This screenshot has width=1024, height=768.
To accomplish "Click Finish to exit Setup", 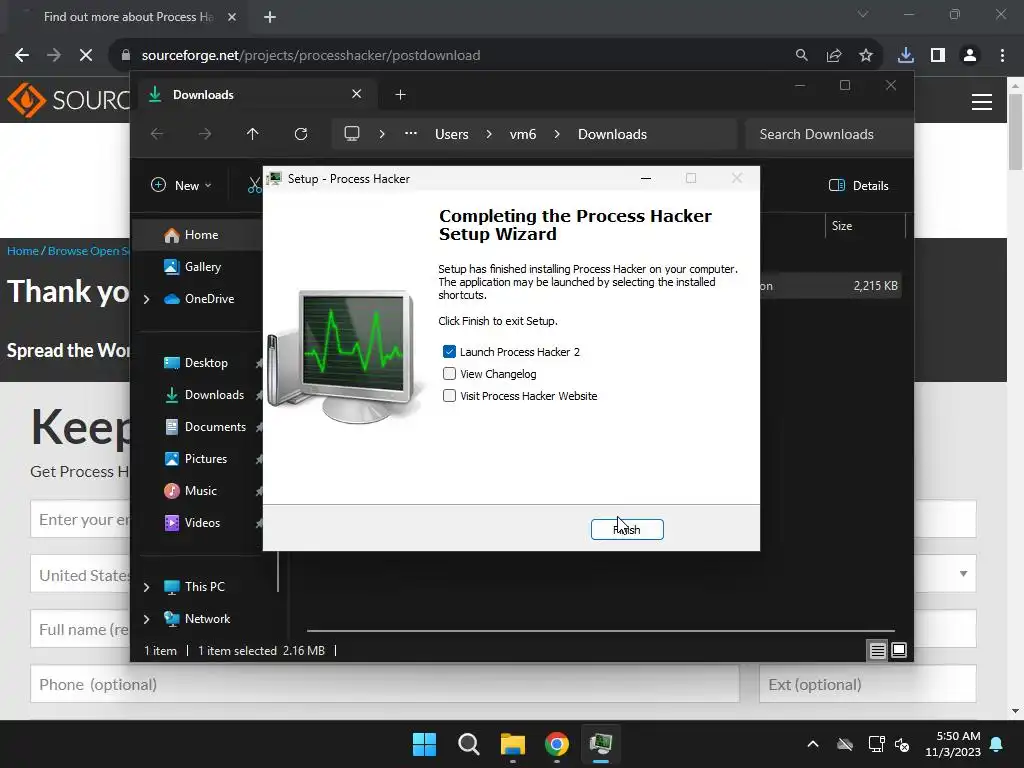I will tap(627, 530).
